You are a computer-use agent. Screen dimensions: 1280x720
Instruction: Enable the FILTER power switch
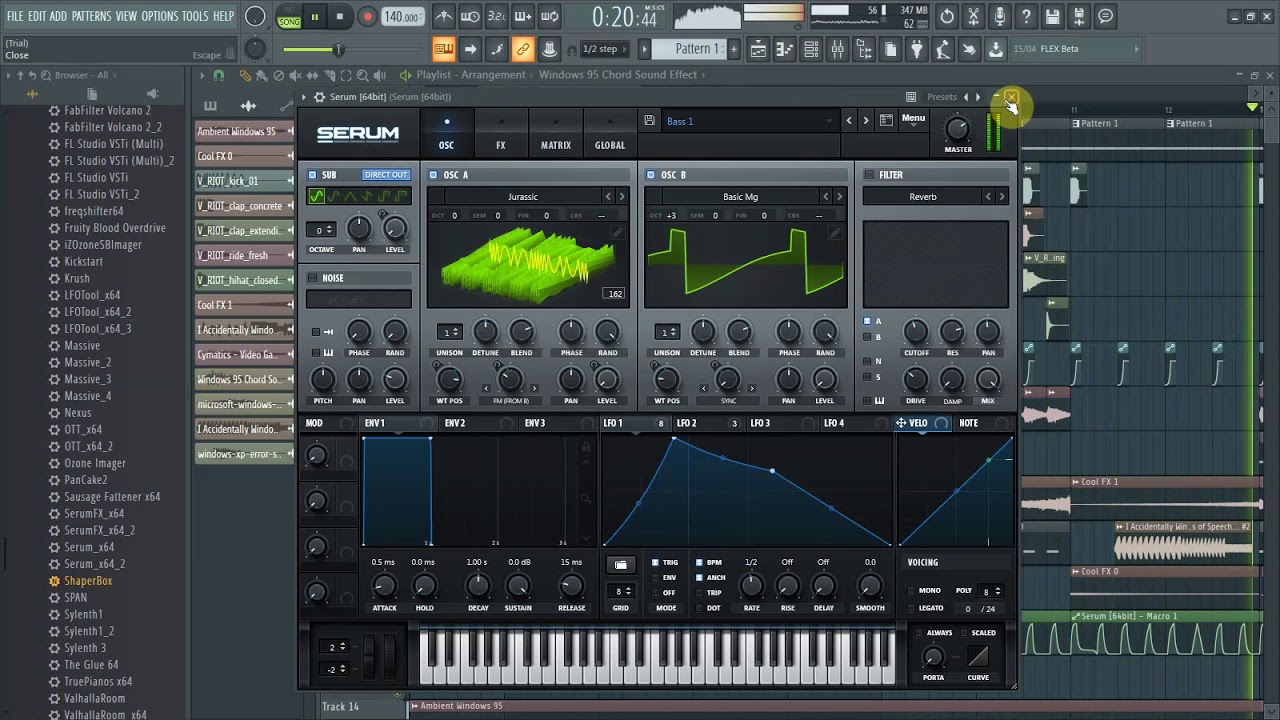(x=868, y=175)
